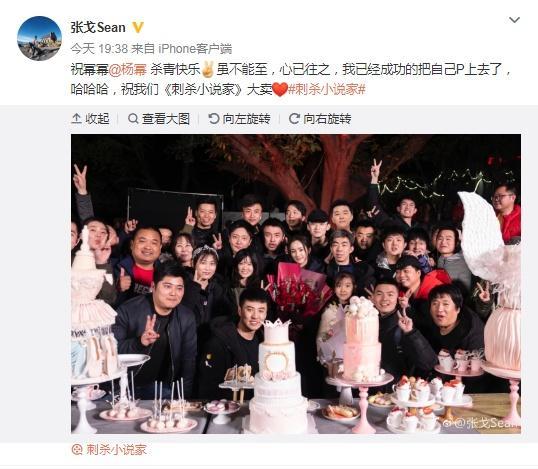Click the magnifier icon beside 查看大图

pyautogui.click(x=133, y=119)
